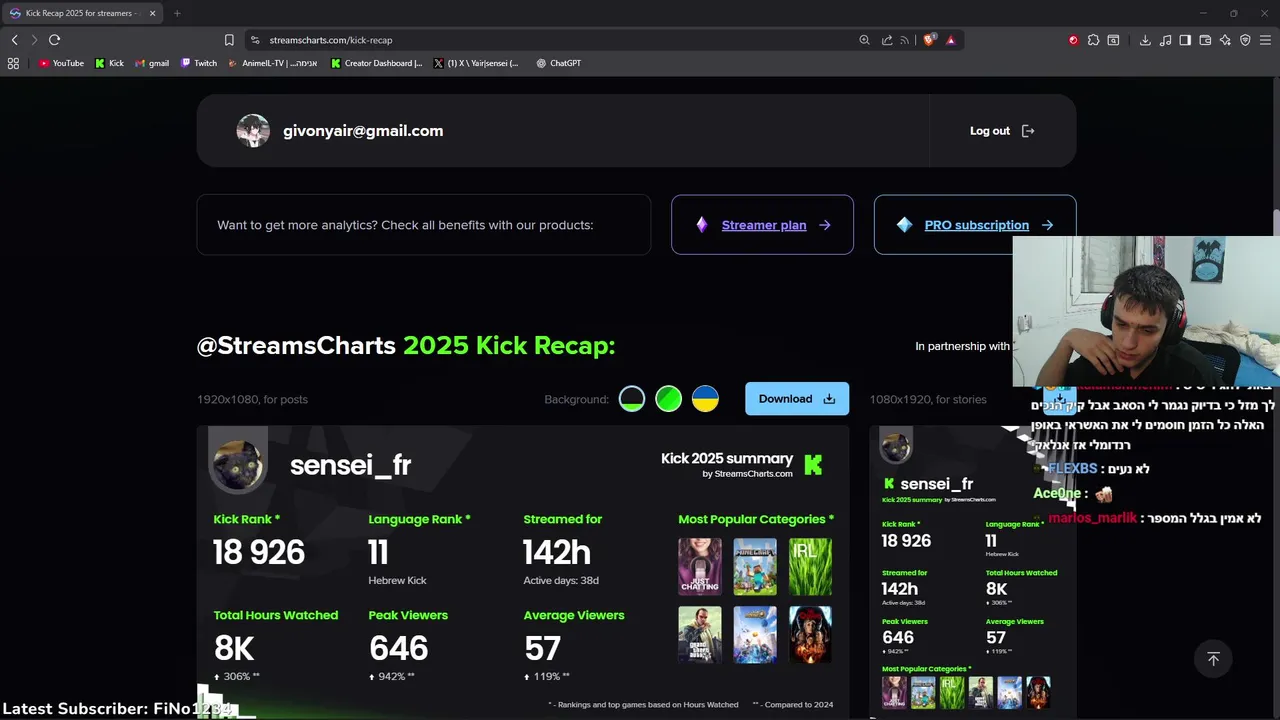Close the Kick Recap 2025 tab
Image resolution: width=1280 pixels, height=720 pixels.
pos(153,13)
